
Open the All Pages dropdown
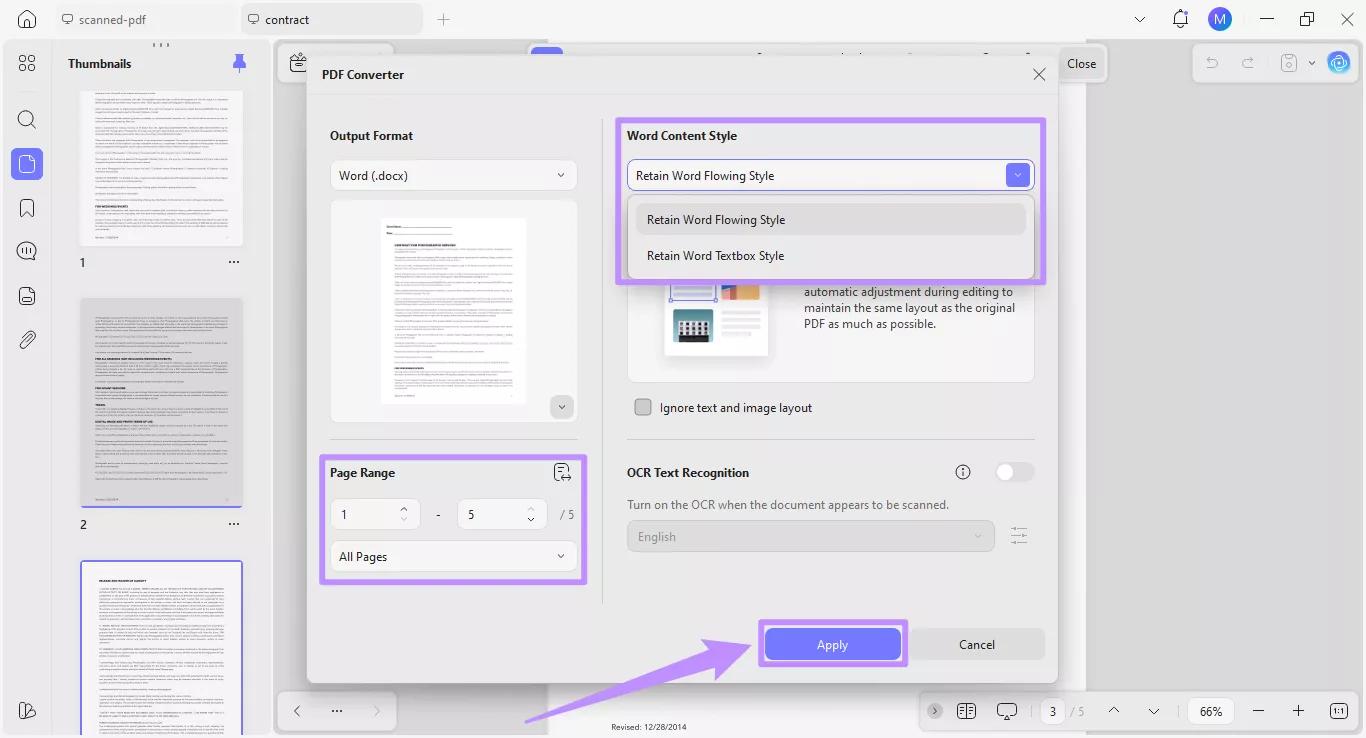[x=453, y=556]
